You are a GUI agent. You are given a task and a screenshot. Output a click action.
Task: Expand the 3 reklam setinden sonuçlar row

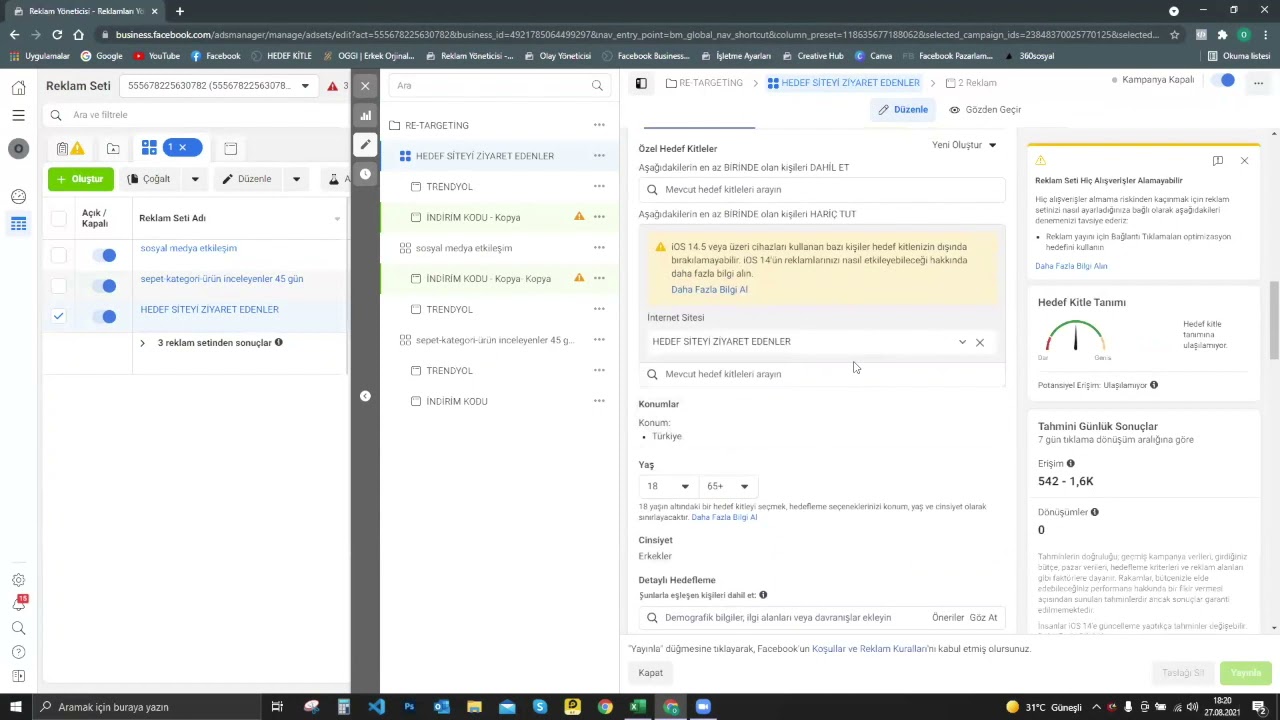point(142,344)
